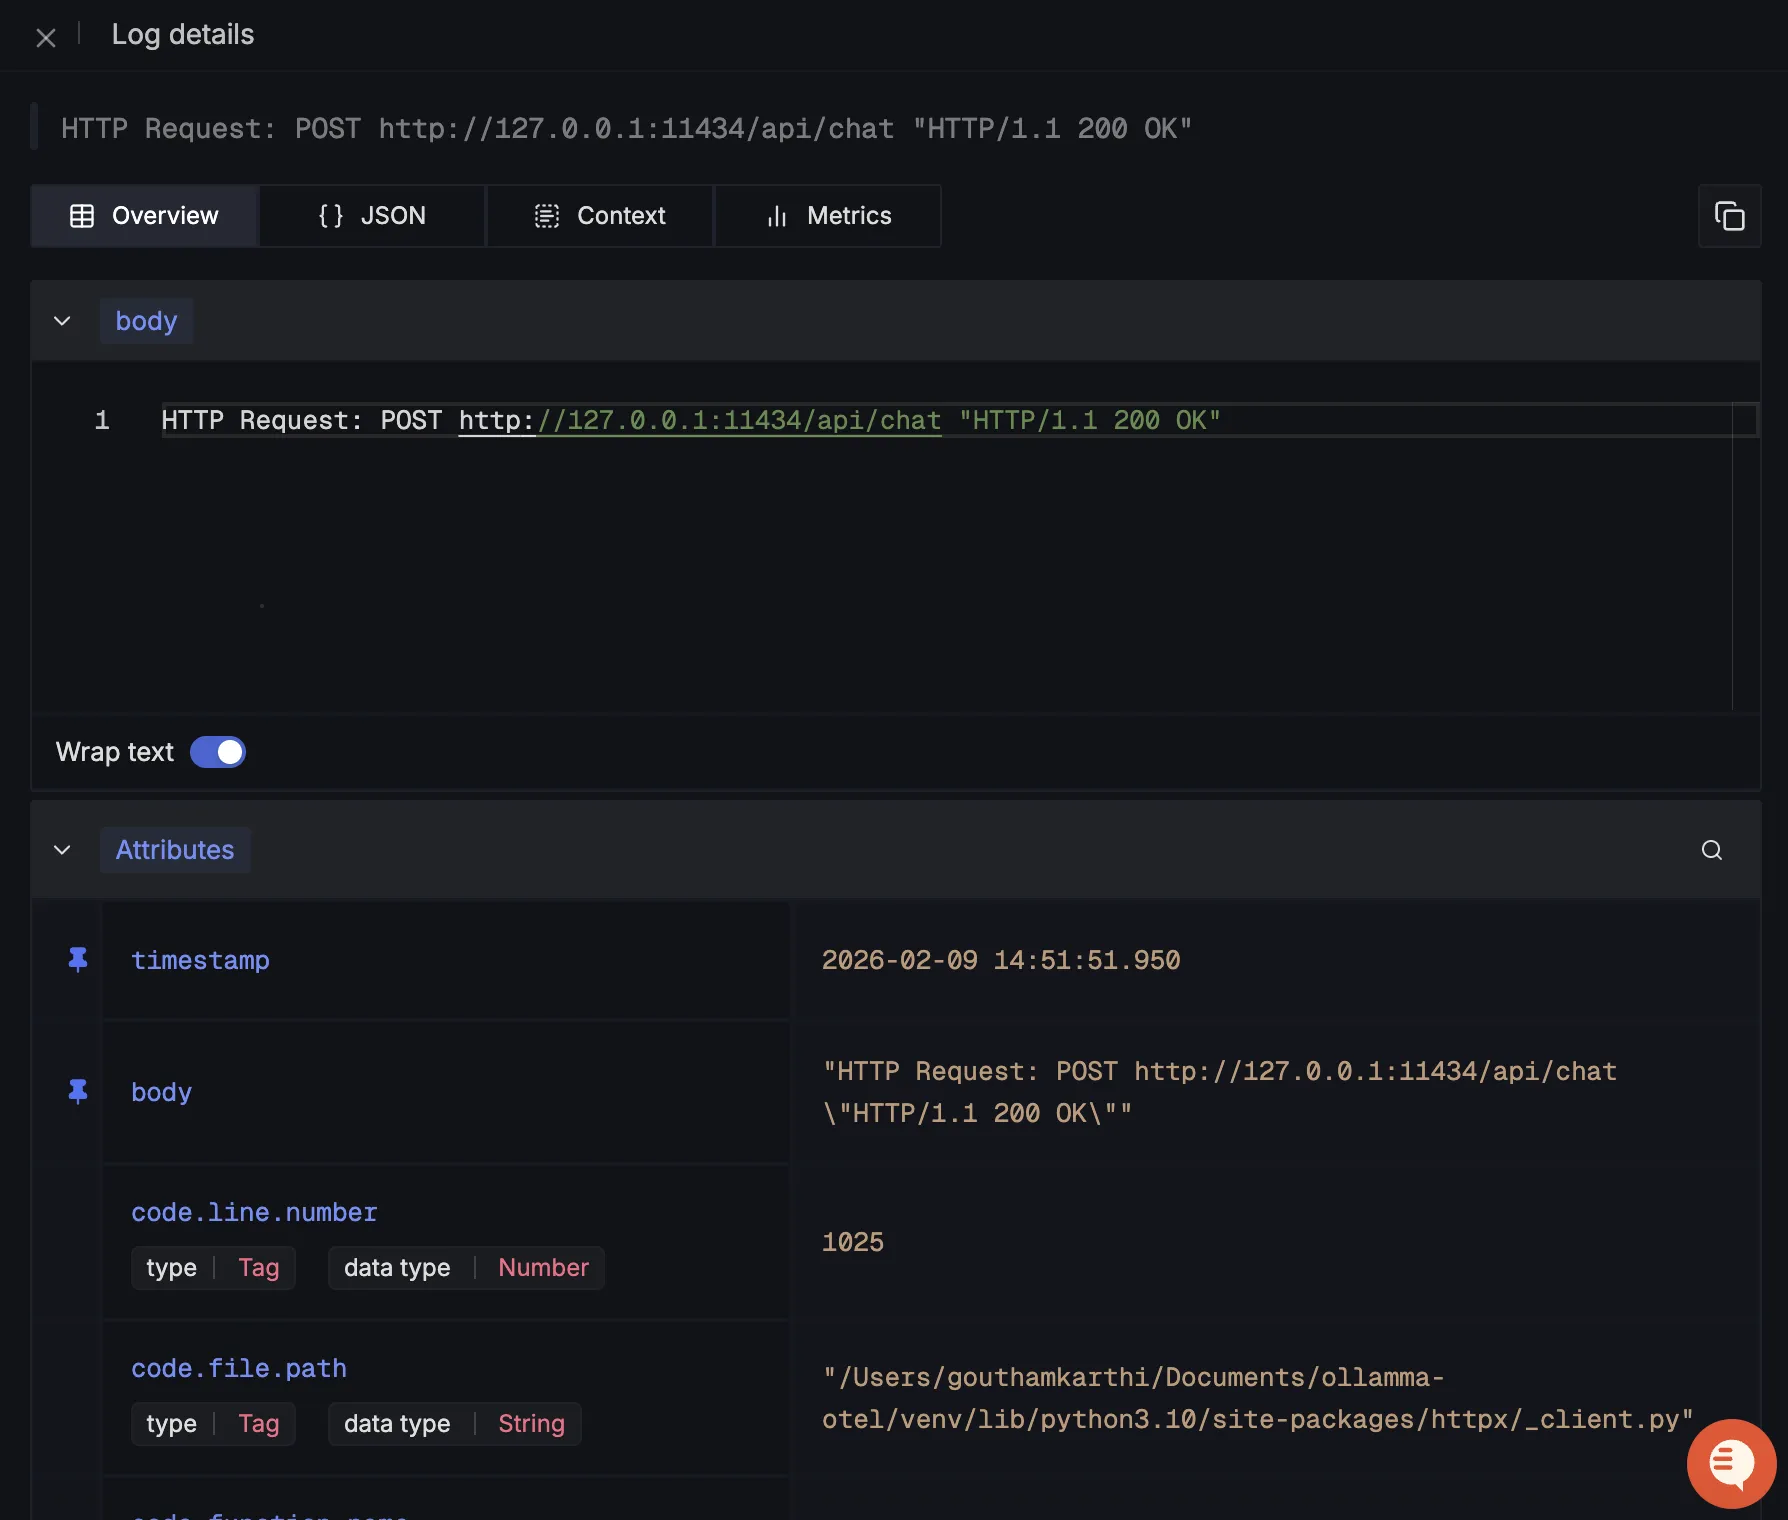This screenshot has width=1788, height=1520.
Task: Click the JSON braces icon
Action: click(x=331, y=216)
